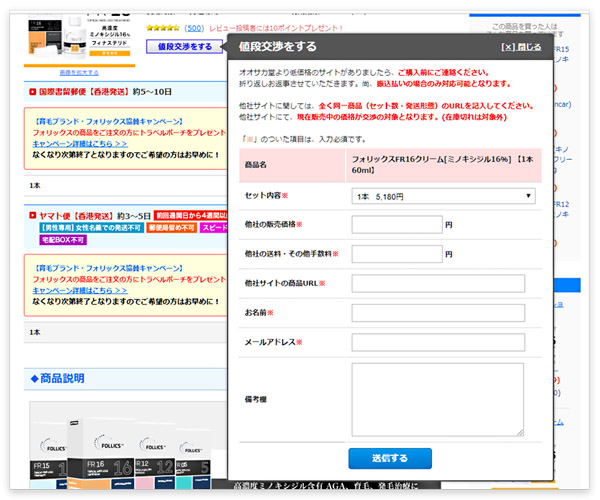Viewport: 600px width, 500px height.
Task: Click the 他社の送料・その他手数料 field
Action: pos(397,254)
